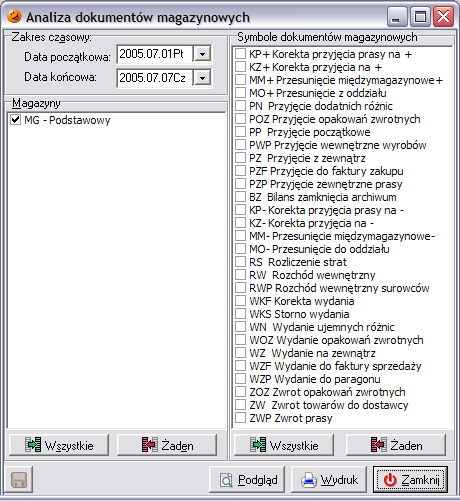Viewport: 460px width, 501px height.
Task: Open the Podgląd print preview
Action: 247,480
